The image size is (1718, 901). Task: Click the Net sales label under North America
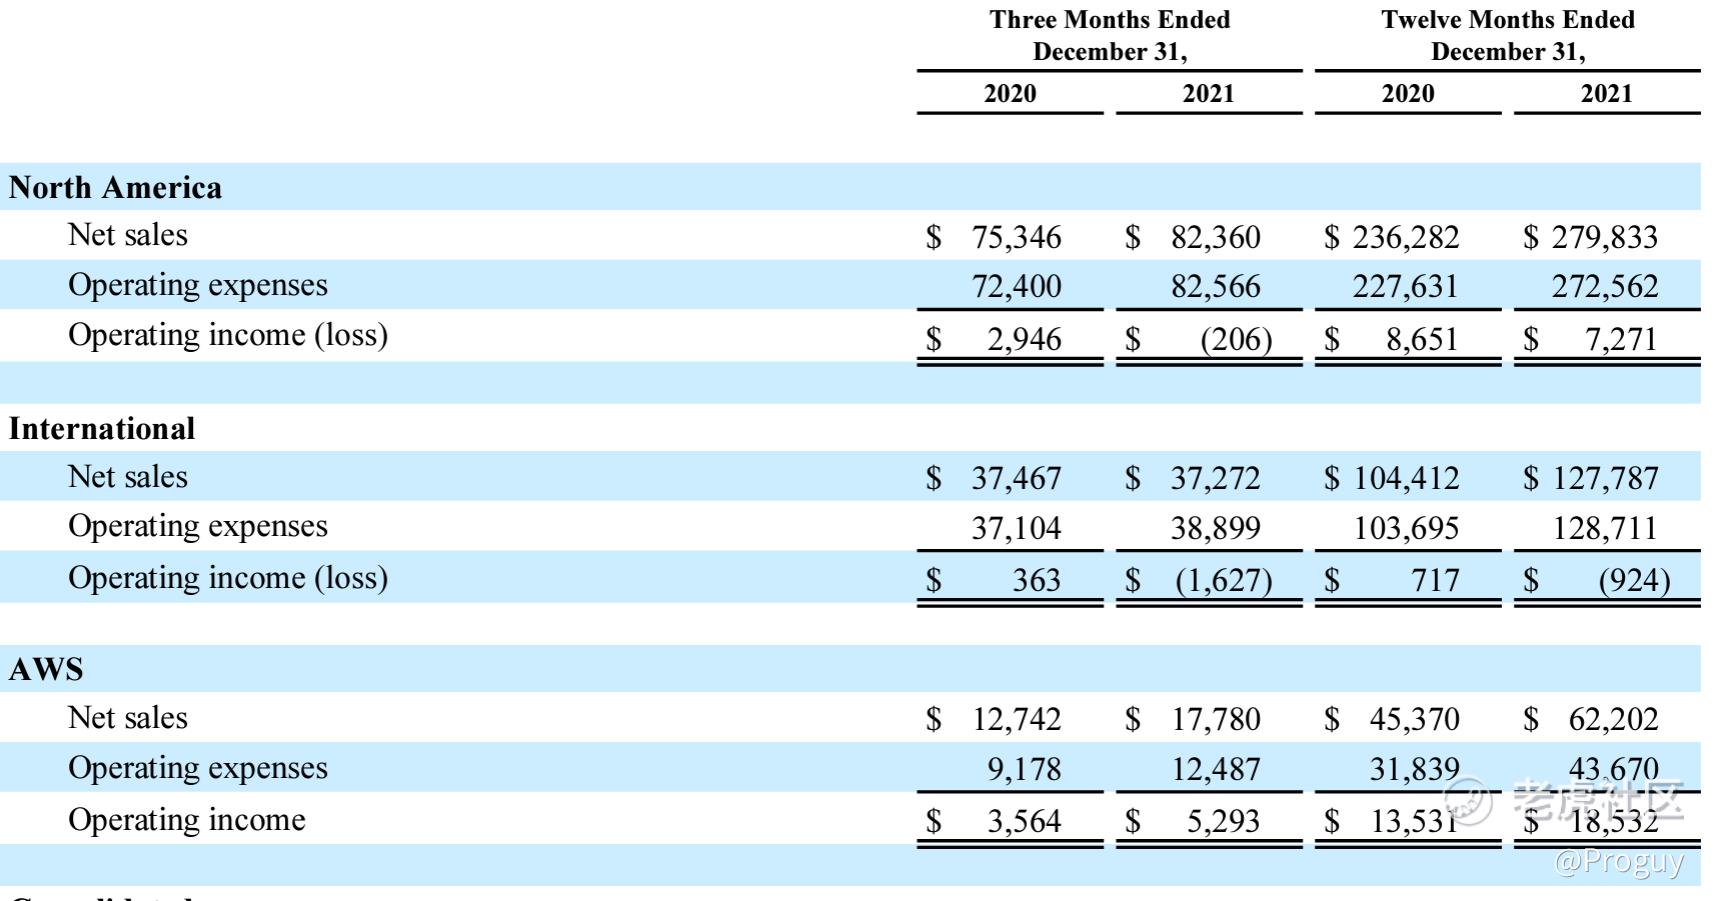[x=128, y=235]
